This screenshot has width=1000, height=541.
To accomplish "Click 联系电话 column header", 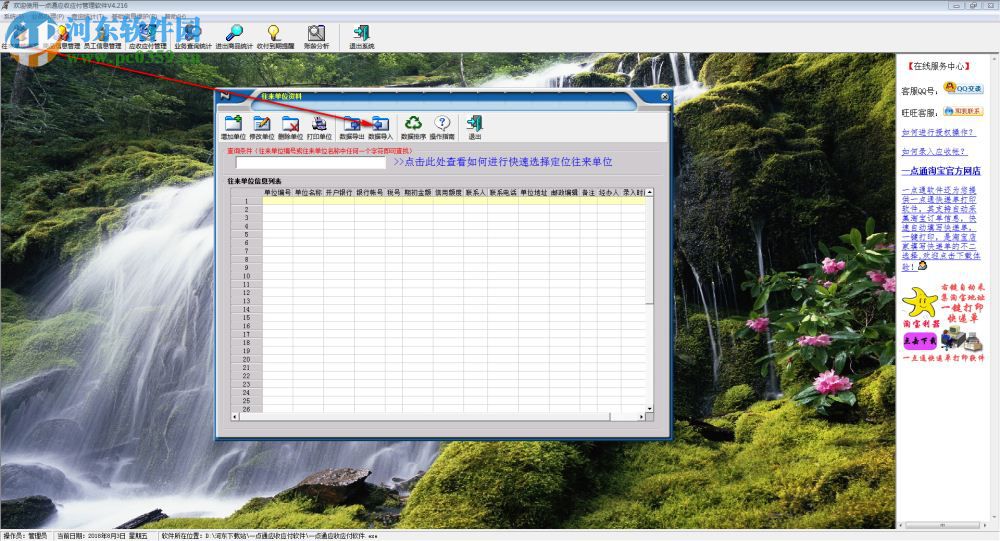I will (503, 192).
